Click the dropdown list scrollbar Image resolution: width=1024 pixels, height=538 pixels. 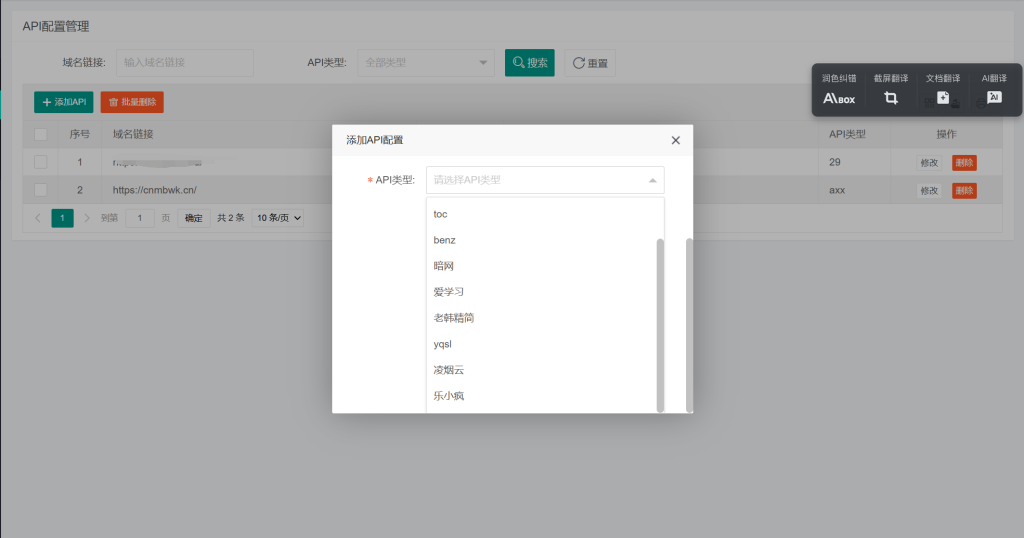click(660, 325)
